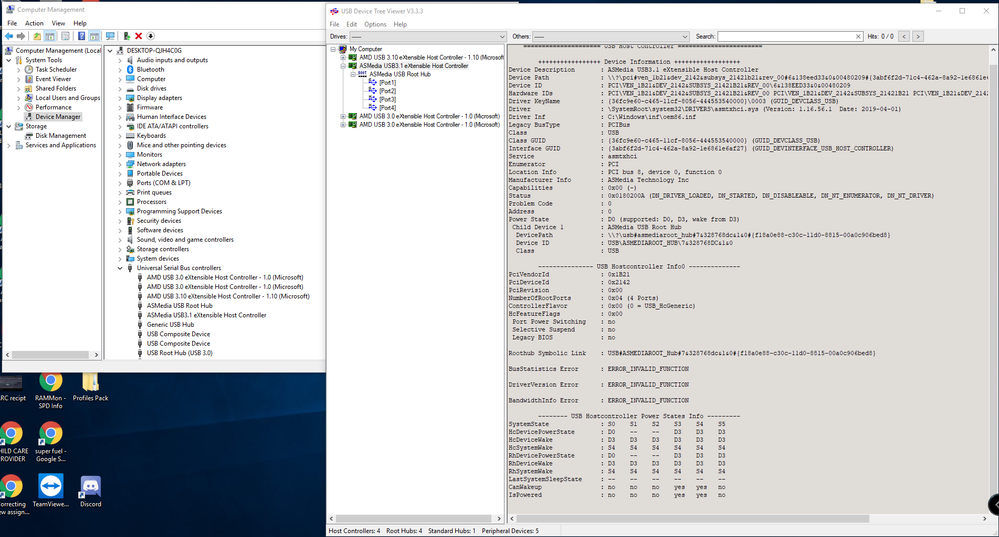This screenshot has width=999, height=537.
Task: Click the previous search hit button
Action: (903, 36)
